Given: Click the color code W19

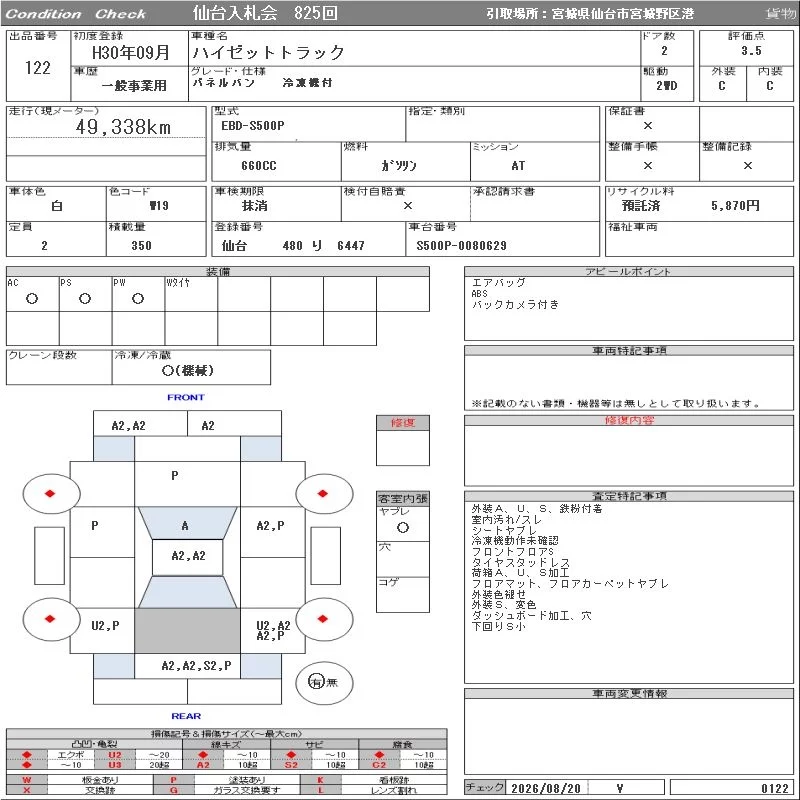Looking at the screenshot, I should pyautogui.click(x=159, y=206).
